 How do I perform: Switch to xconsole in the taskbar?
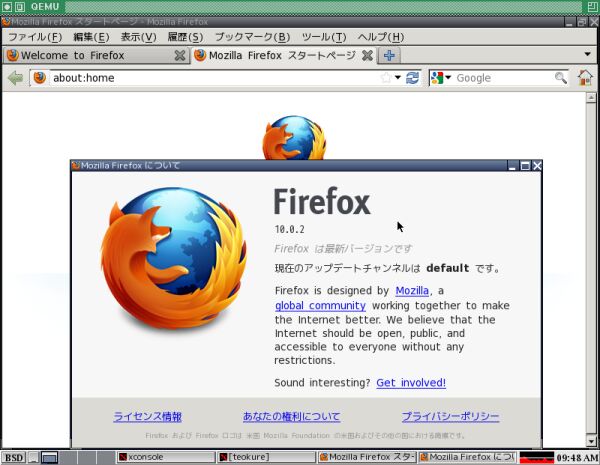165,457
